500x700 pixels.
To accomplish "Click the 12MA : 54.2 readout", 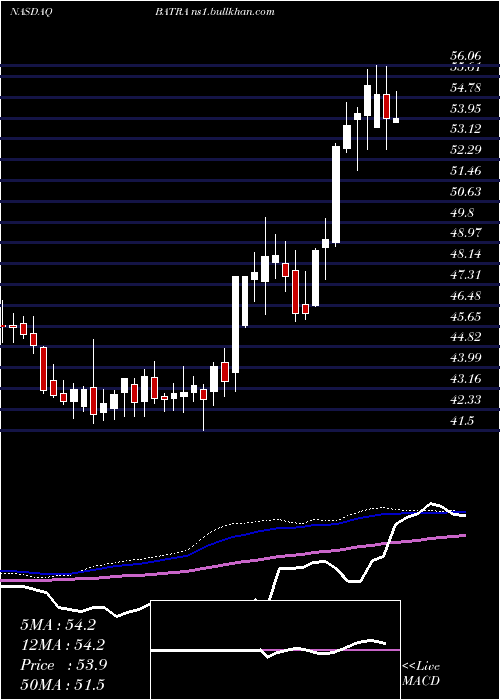I will tap(62, 645).
